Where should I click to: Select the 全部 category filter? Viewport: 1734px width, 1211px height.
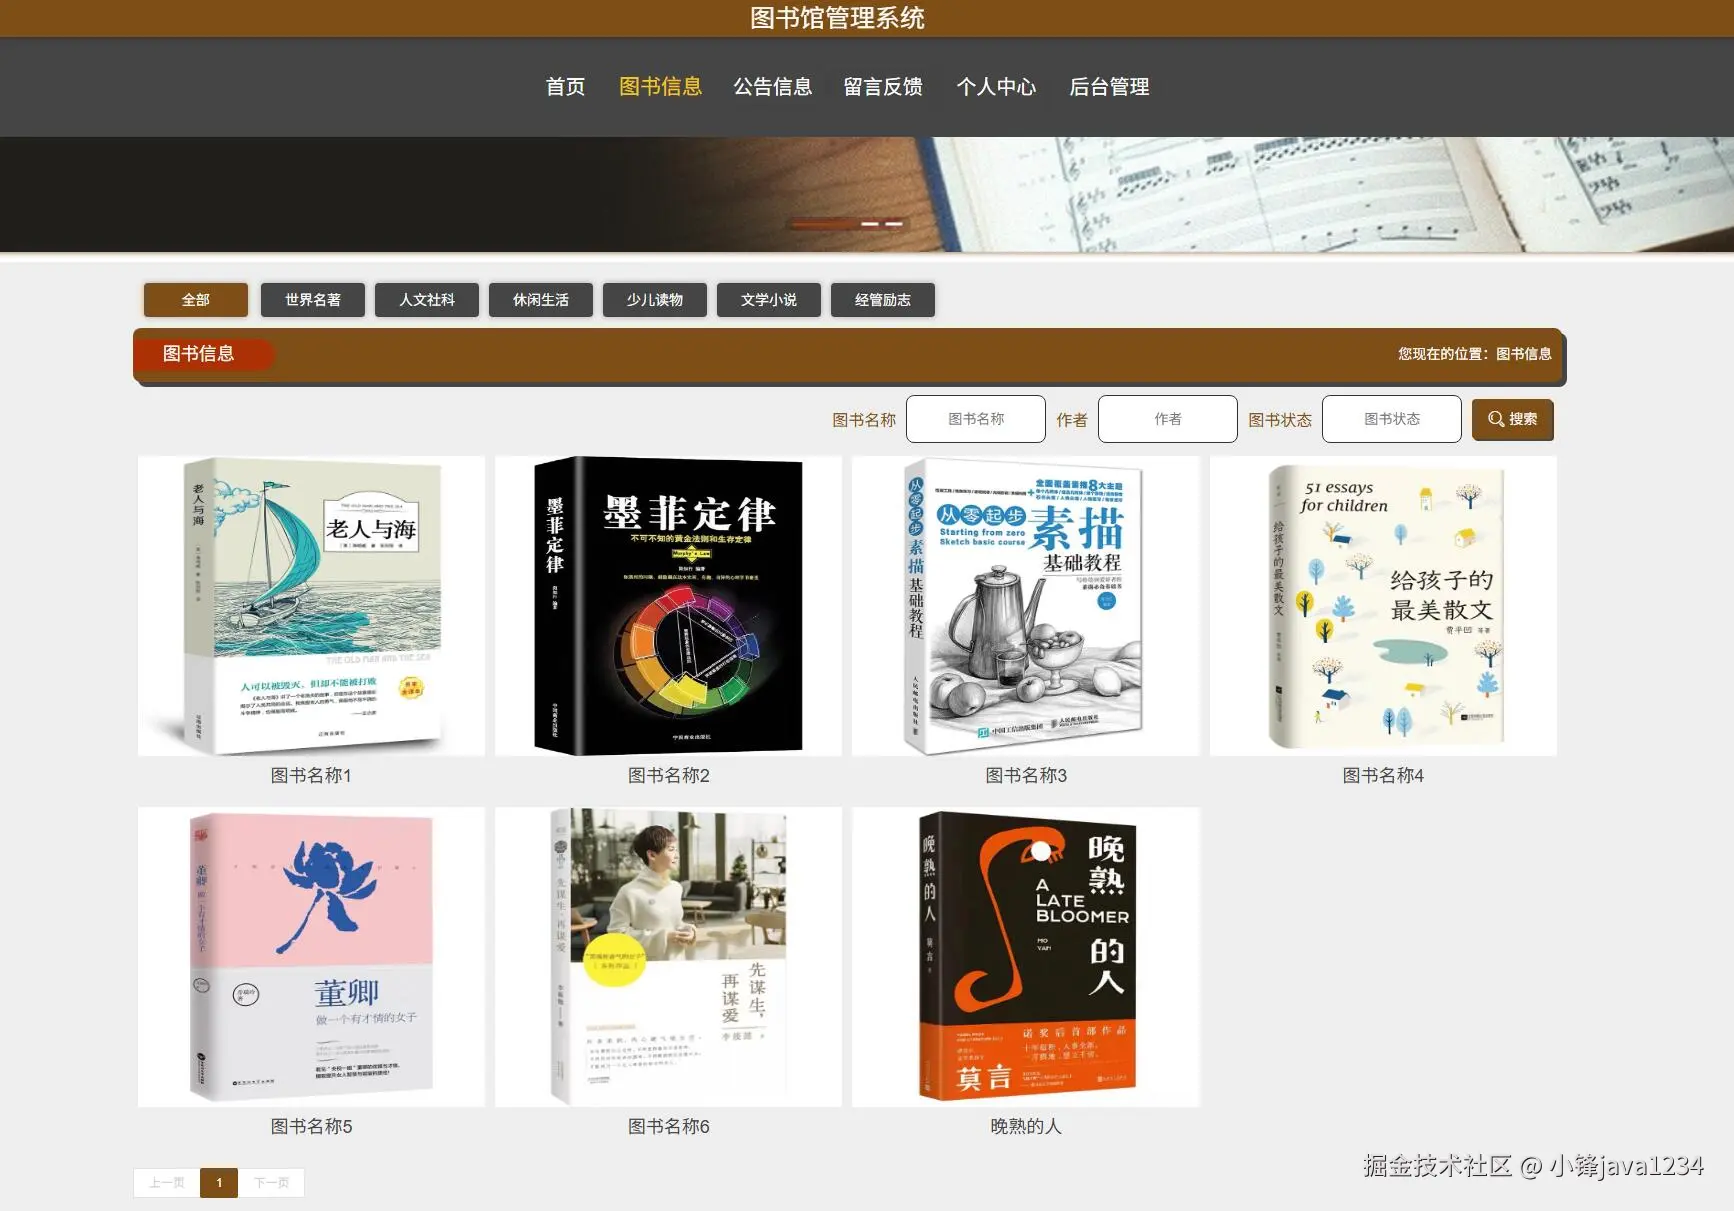(196, 300)
